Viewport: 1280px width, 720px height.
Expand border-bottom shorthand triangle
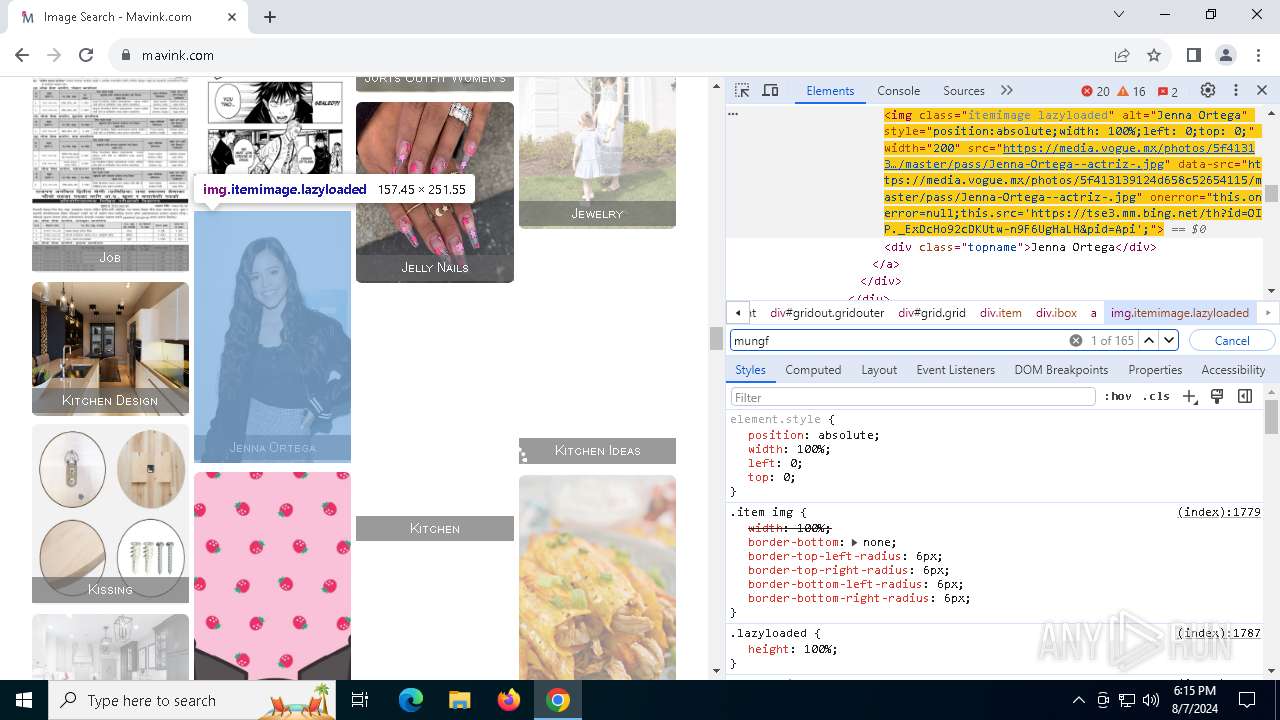(854, 542)
